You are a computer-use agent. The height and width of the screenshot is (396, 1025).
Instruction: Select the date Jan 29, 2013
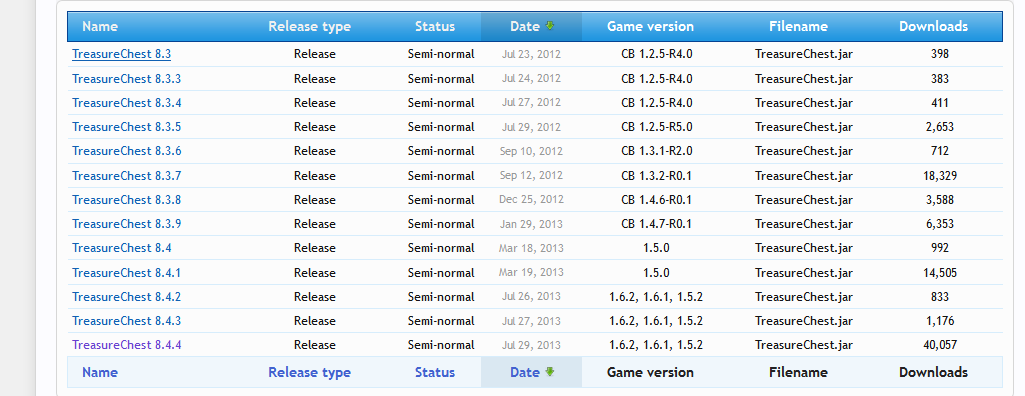tap(531, 223)
